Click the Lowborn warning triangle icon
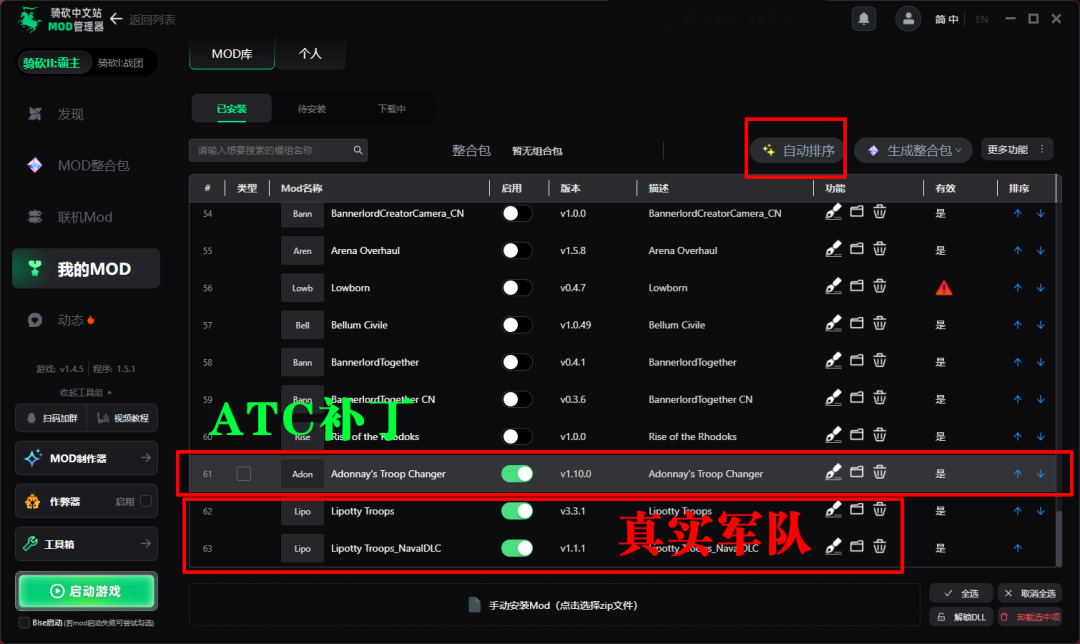This screenshot has height=644, width=1080. tap(944, 288)
